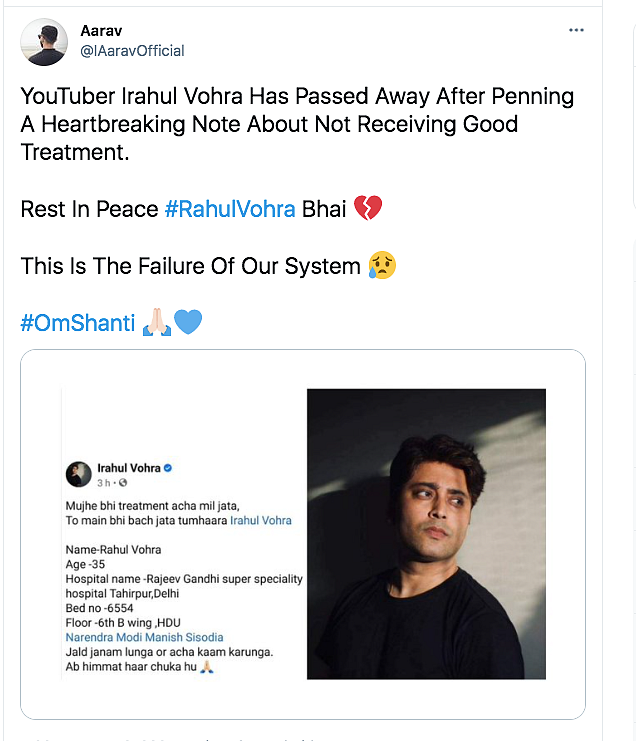Image resolution: width=636 pixels, height=741 pixels.
Task: Open the tweet's three-dot more menu
Action: tap(576, 30)
